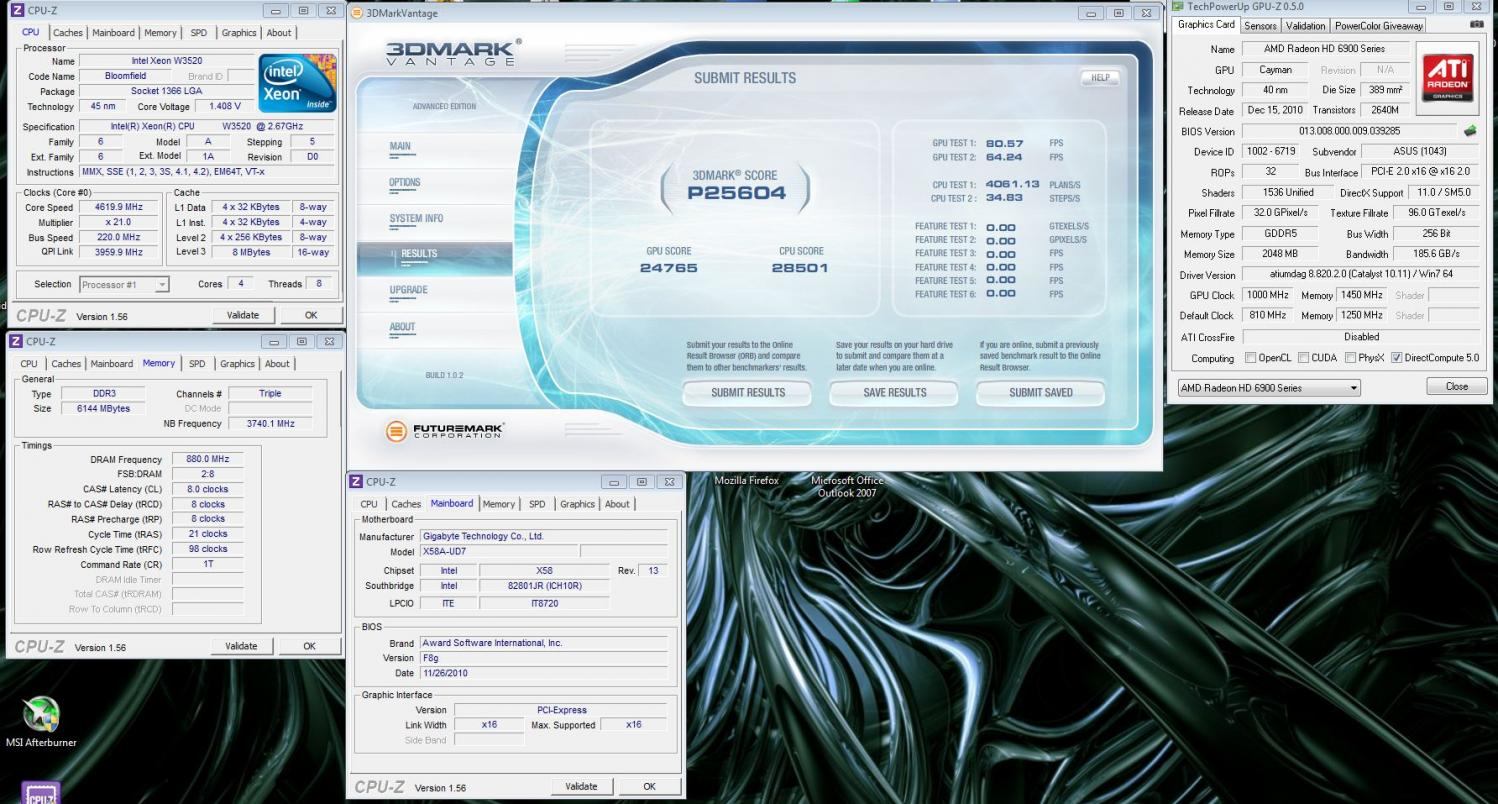Click the BIOS Date field 11/26/2010
This screenshot has width=1498, height=804.
[543, 673]
